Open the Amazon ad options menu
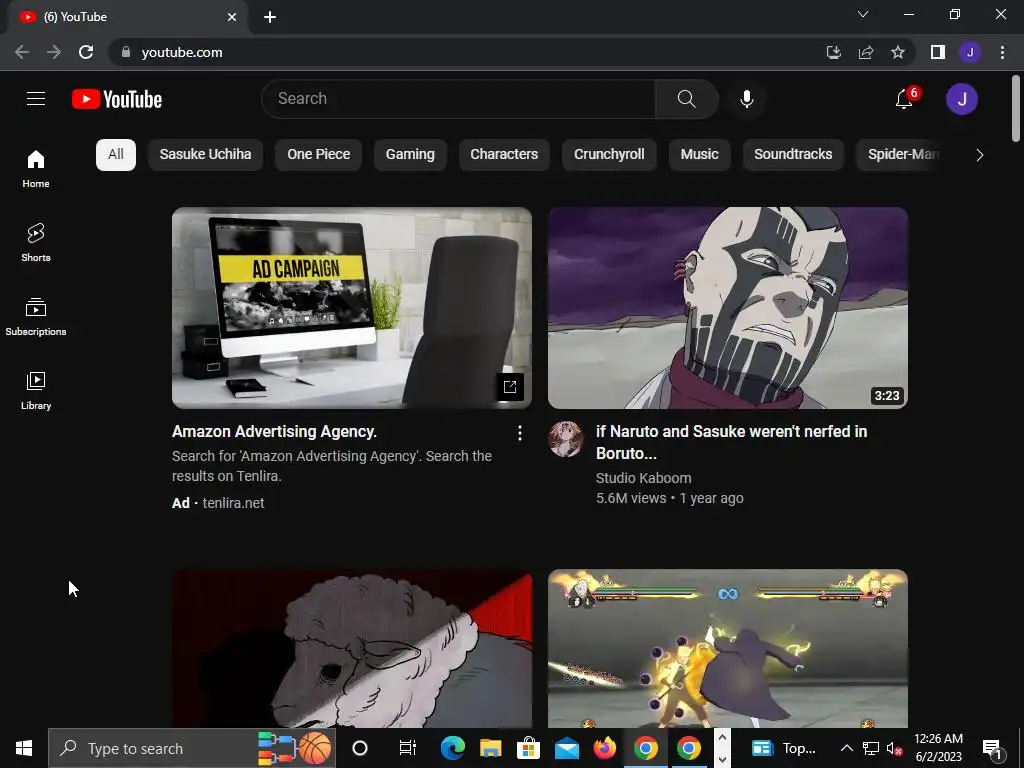 click(520, 433)
